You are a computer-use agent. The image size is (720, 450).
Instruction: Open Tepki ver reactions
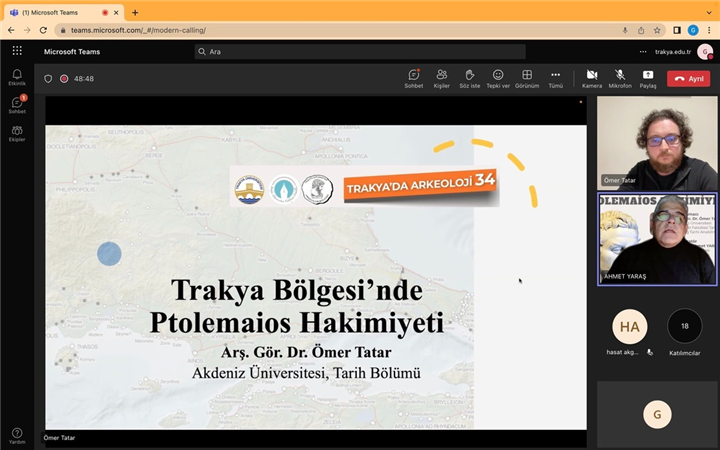pyautogui.click(x=498, y=79)
